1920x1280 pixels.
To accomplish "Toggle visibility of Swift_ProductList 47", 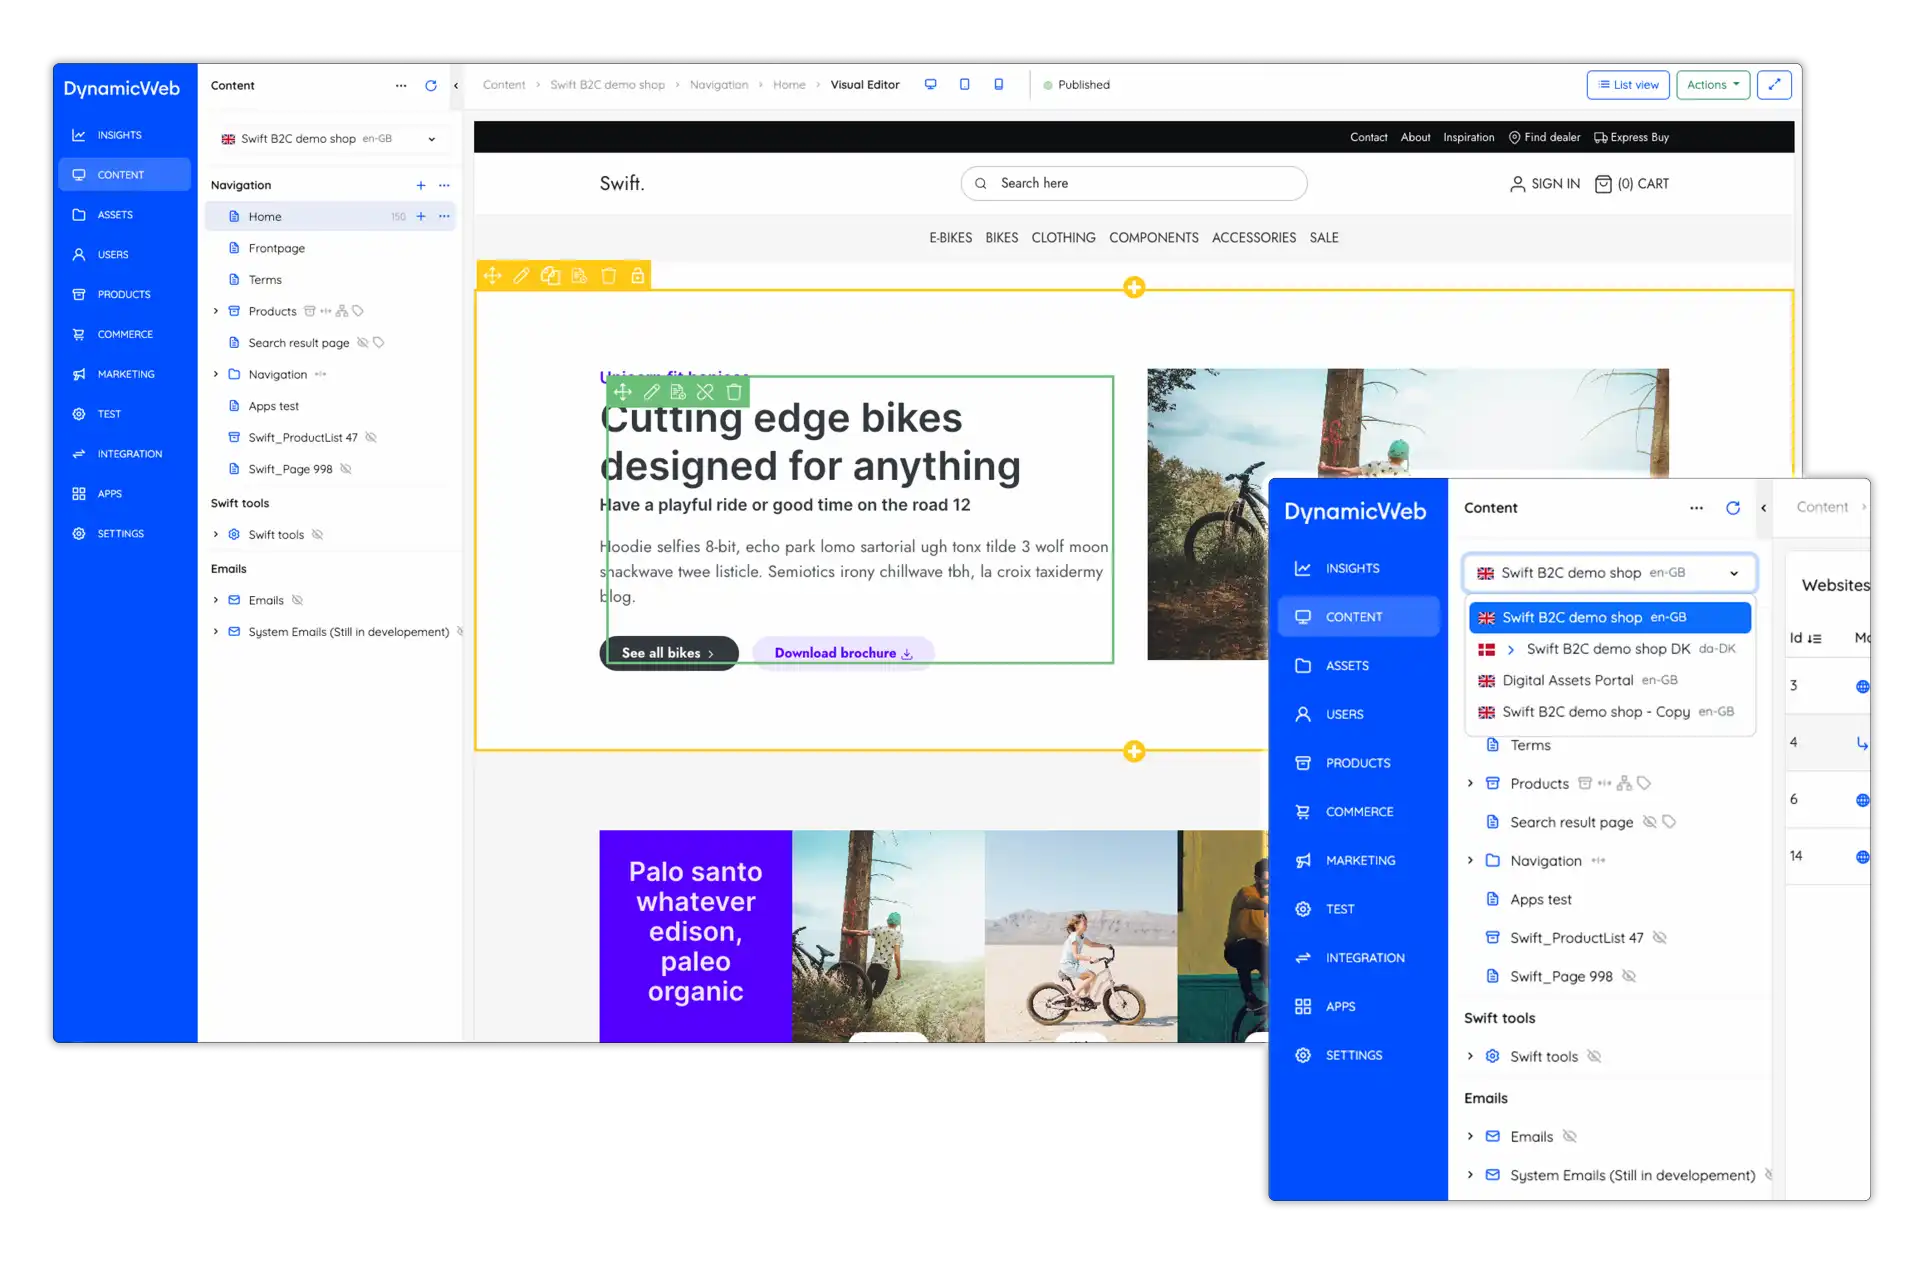I will [370, 437].
